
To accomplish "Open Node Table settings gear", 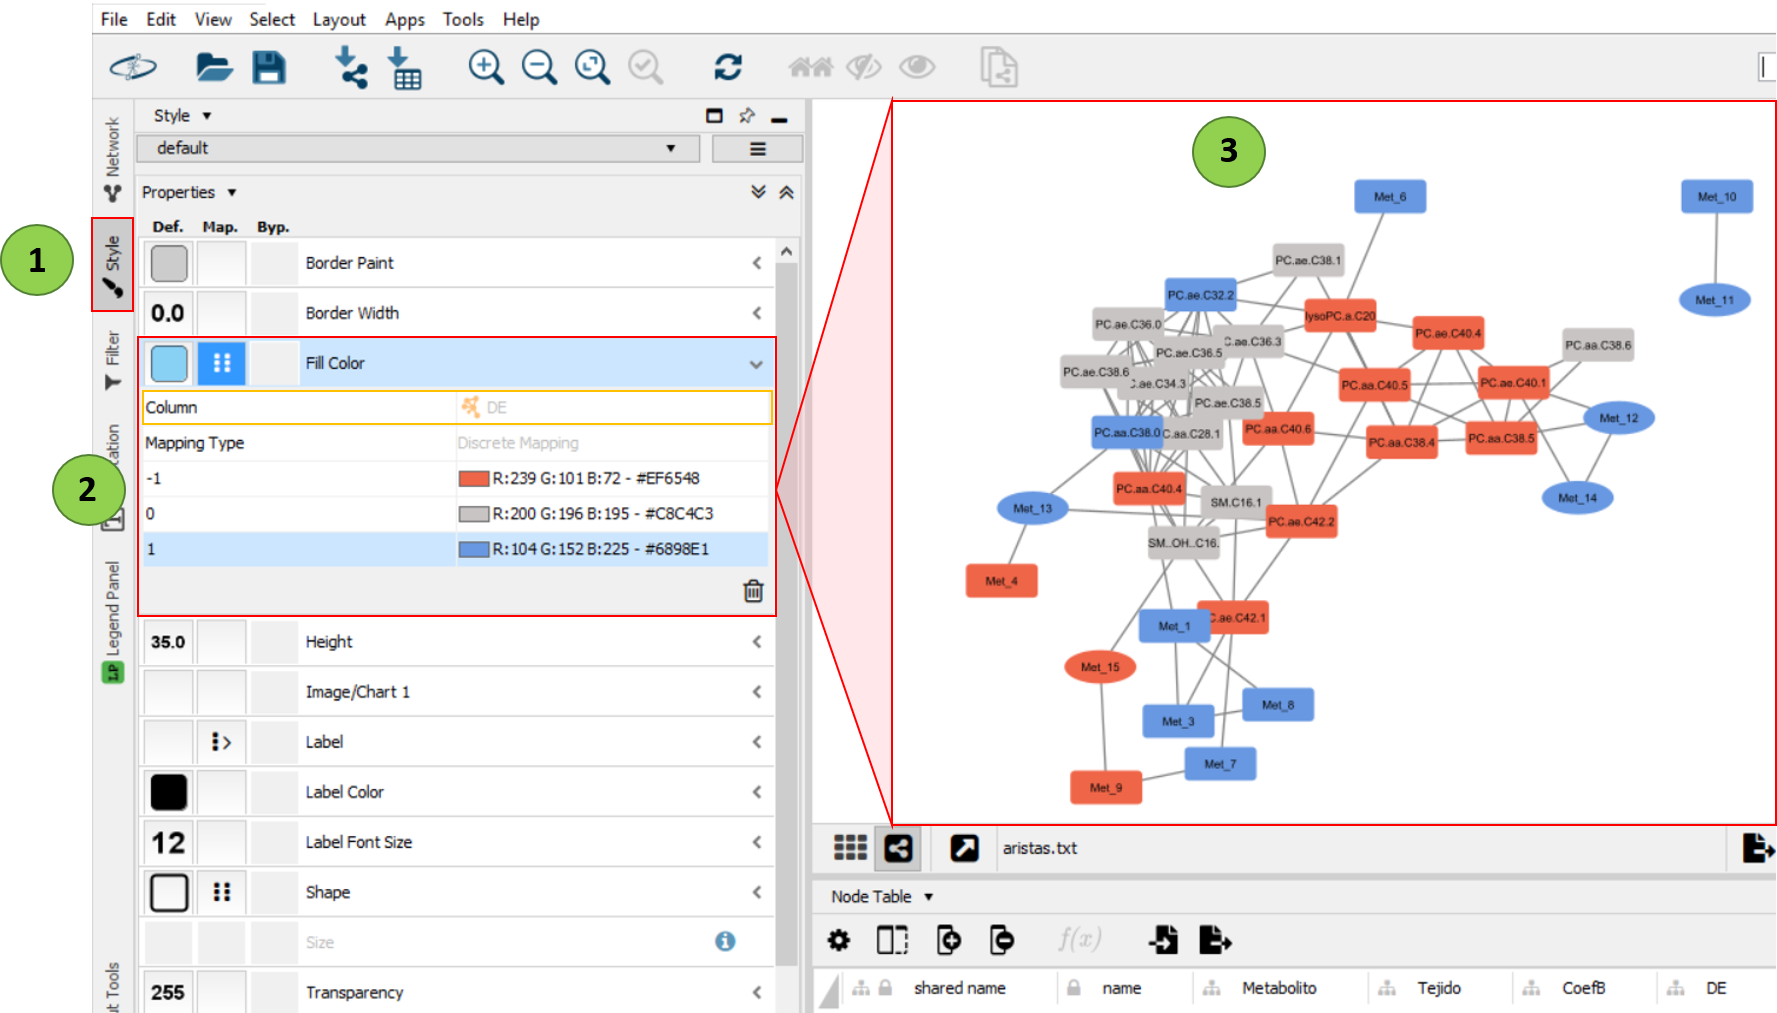I will click(839, 940).
